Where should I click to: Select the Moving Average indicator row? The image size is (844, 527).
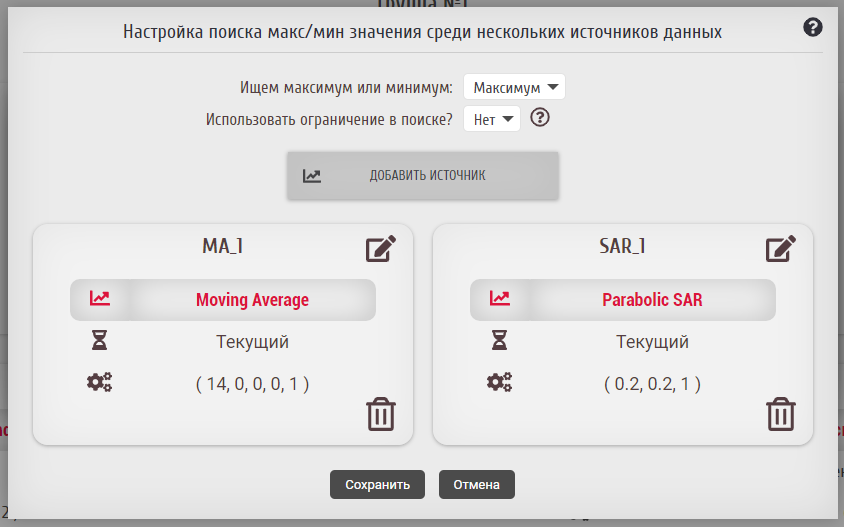click(x=252, y=300)
